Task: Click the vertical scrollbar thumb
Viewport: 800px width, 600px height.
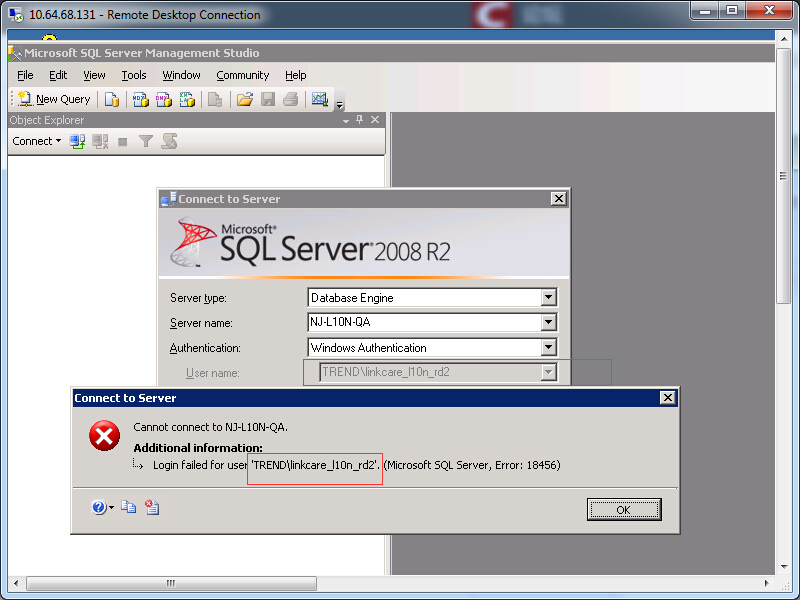Action: point(784,177)
